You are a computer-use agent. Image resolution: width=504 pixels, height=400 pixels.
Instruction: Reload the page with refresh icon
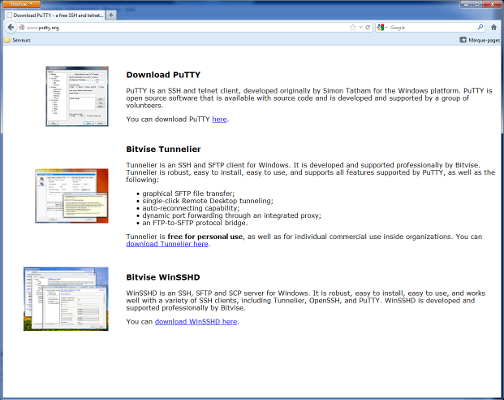(x=368, y=28)
